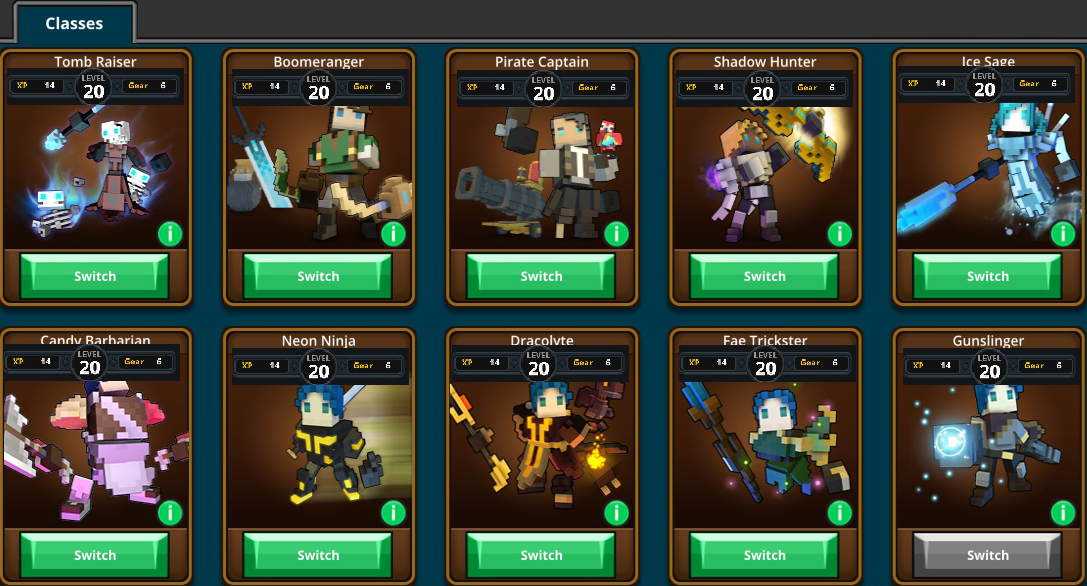This screenshot has width=1087, height=586.
Task: Click the Boomeranger level 20 badge
Action: [x=318, y=88]
